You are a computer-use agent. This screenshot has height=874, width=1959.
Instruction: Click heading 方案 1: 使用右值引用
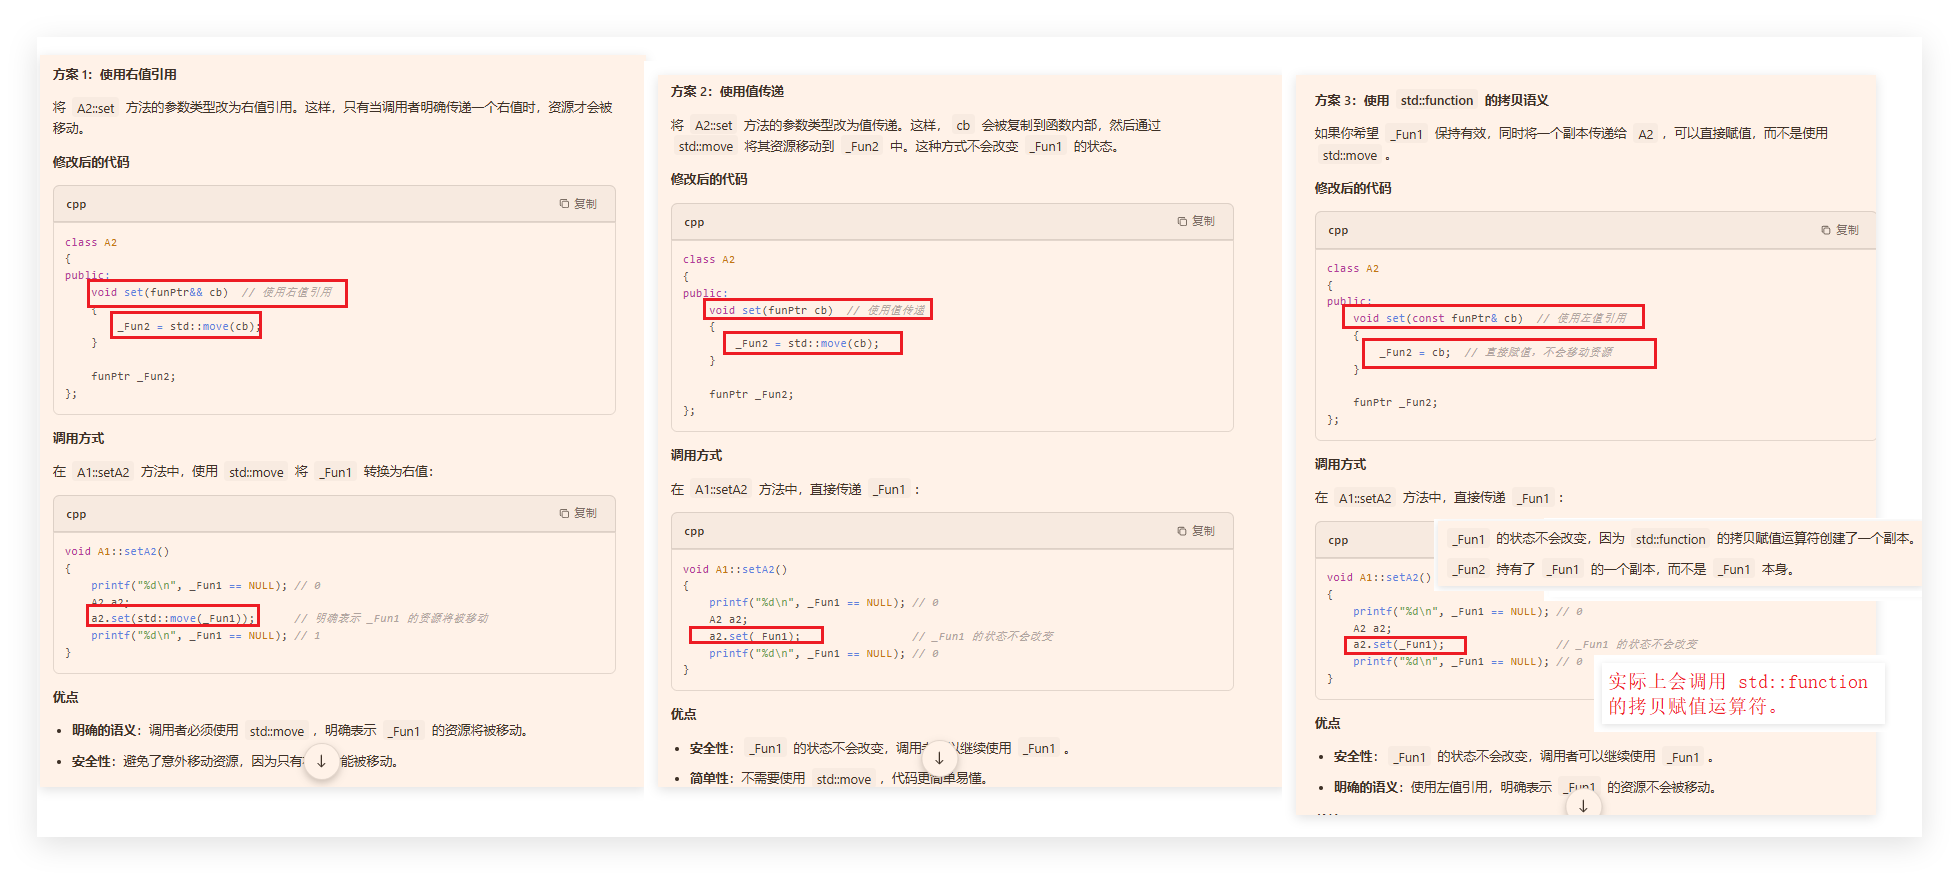(115, 74)
